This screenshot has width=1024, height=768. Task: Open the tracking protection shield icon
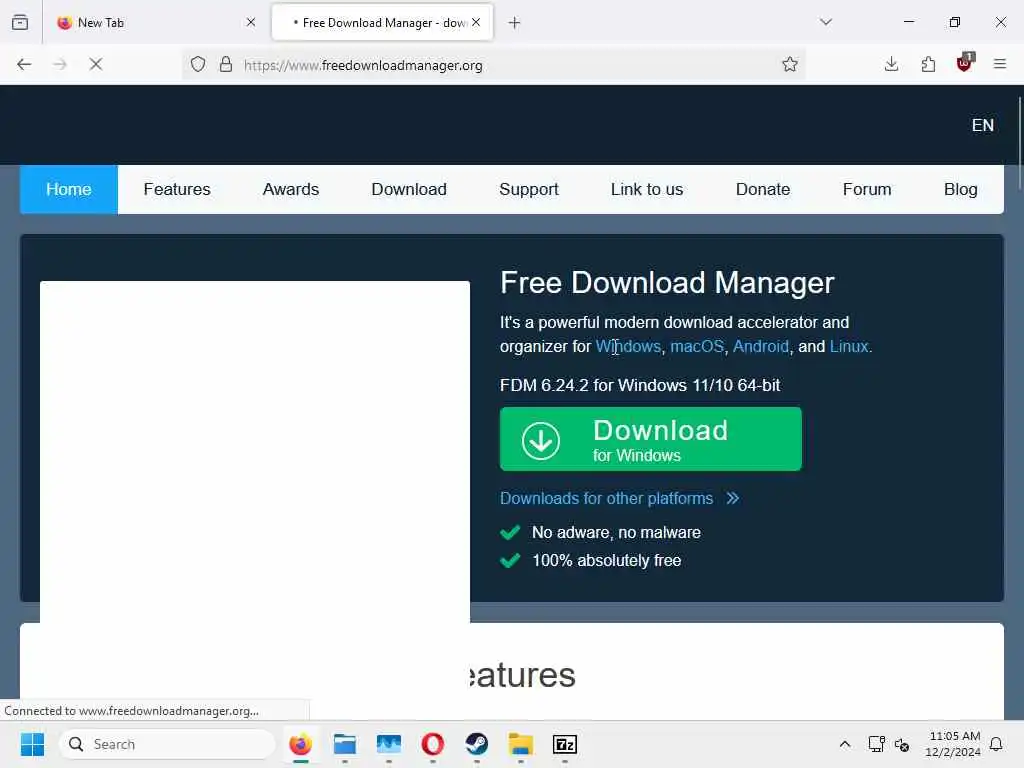[x=198, y=64]
